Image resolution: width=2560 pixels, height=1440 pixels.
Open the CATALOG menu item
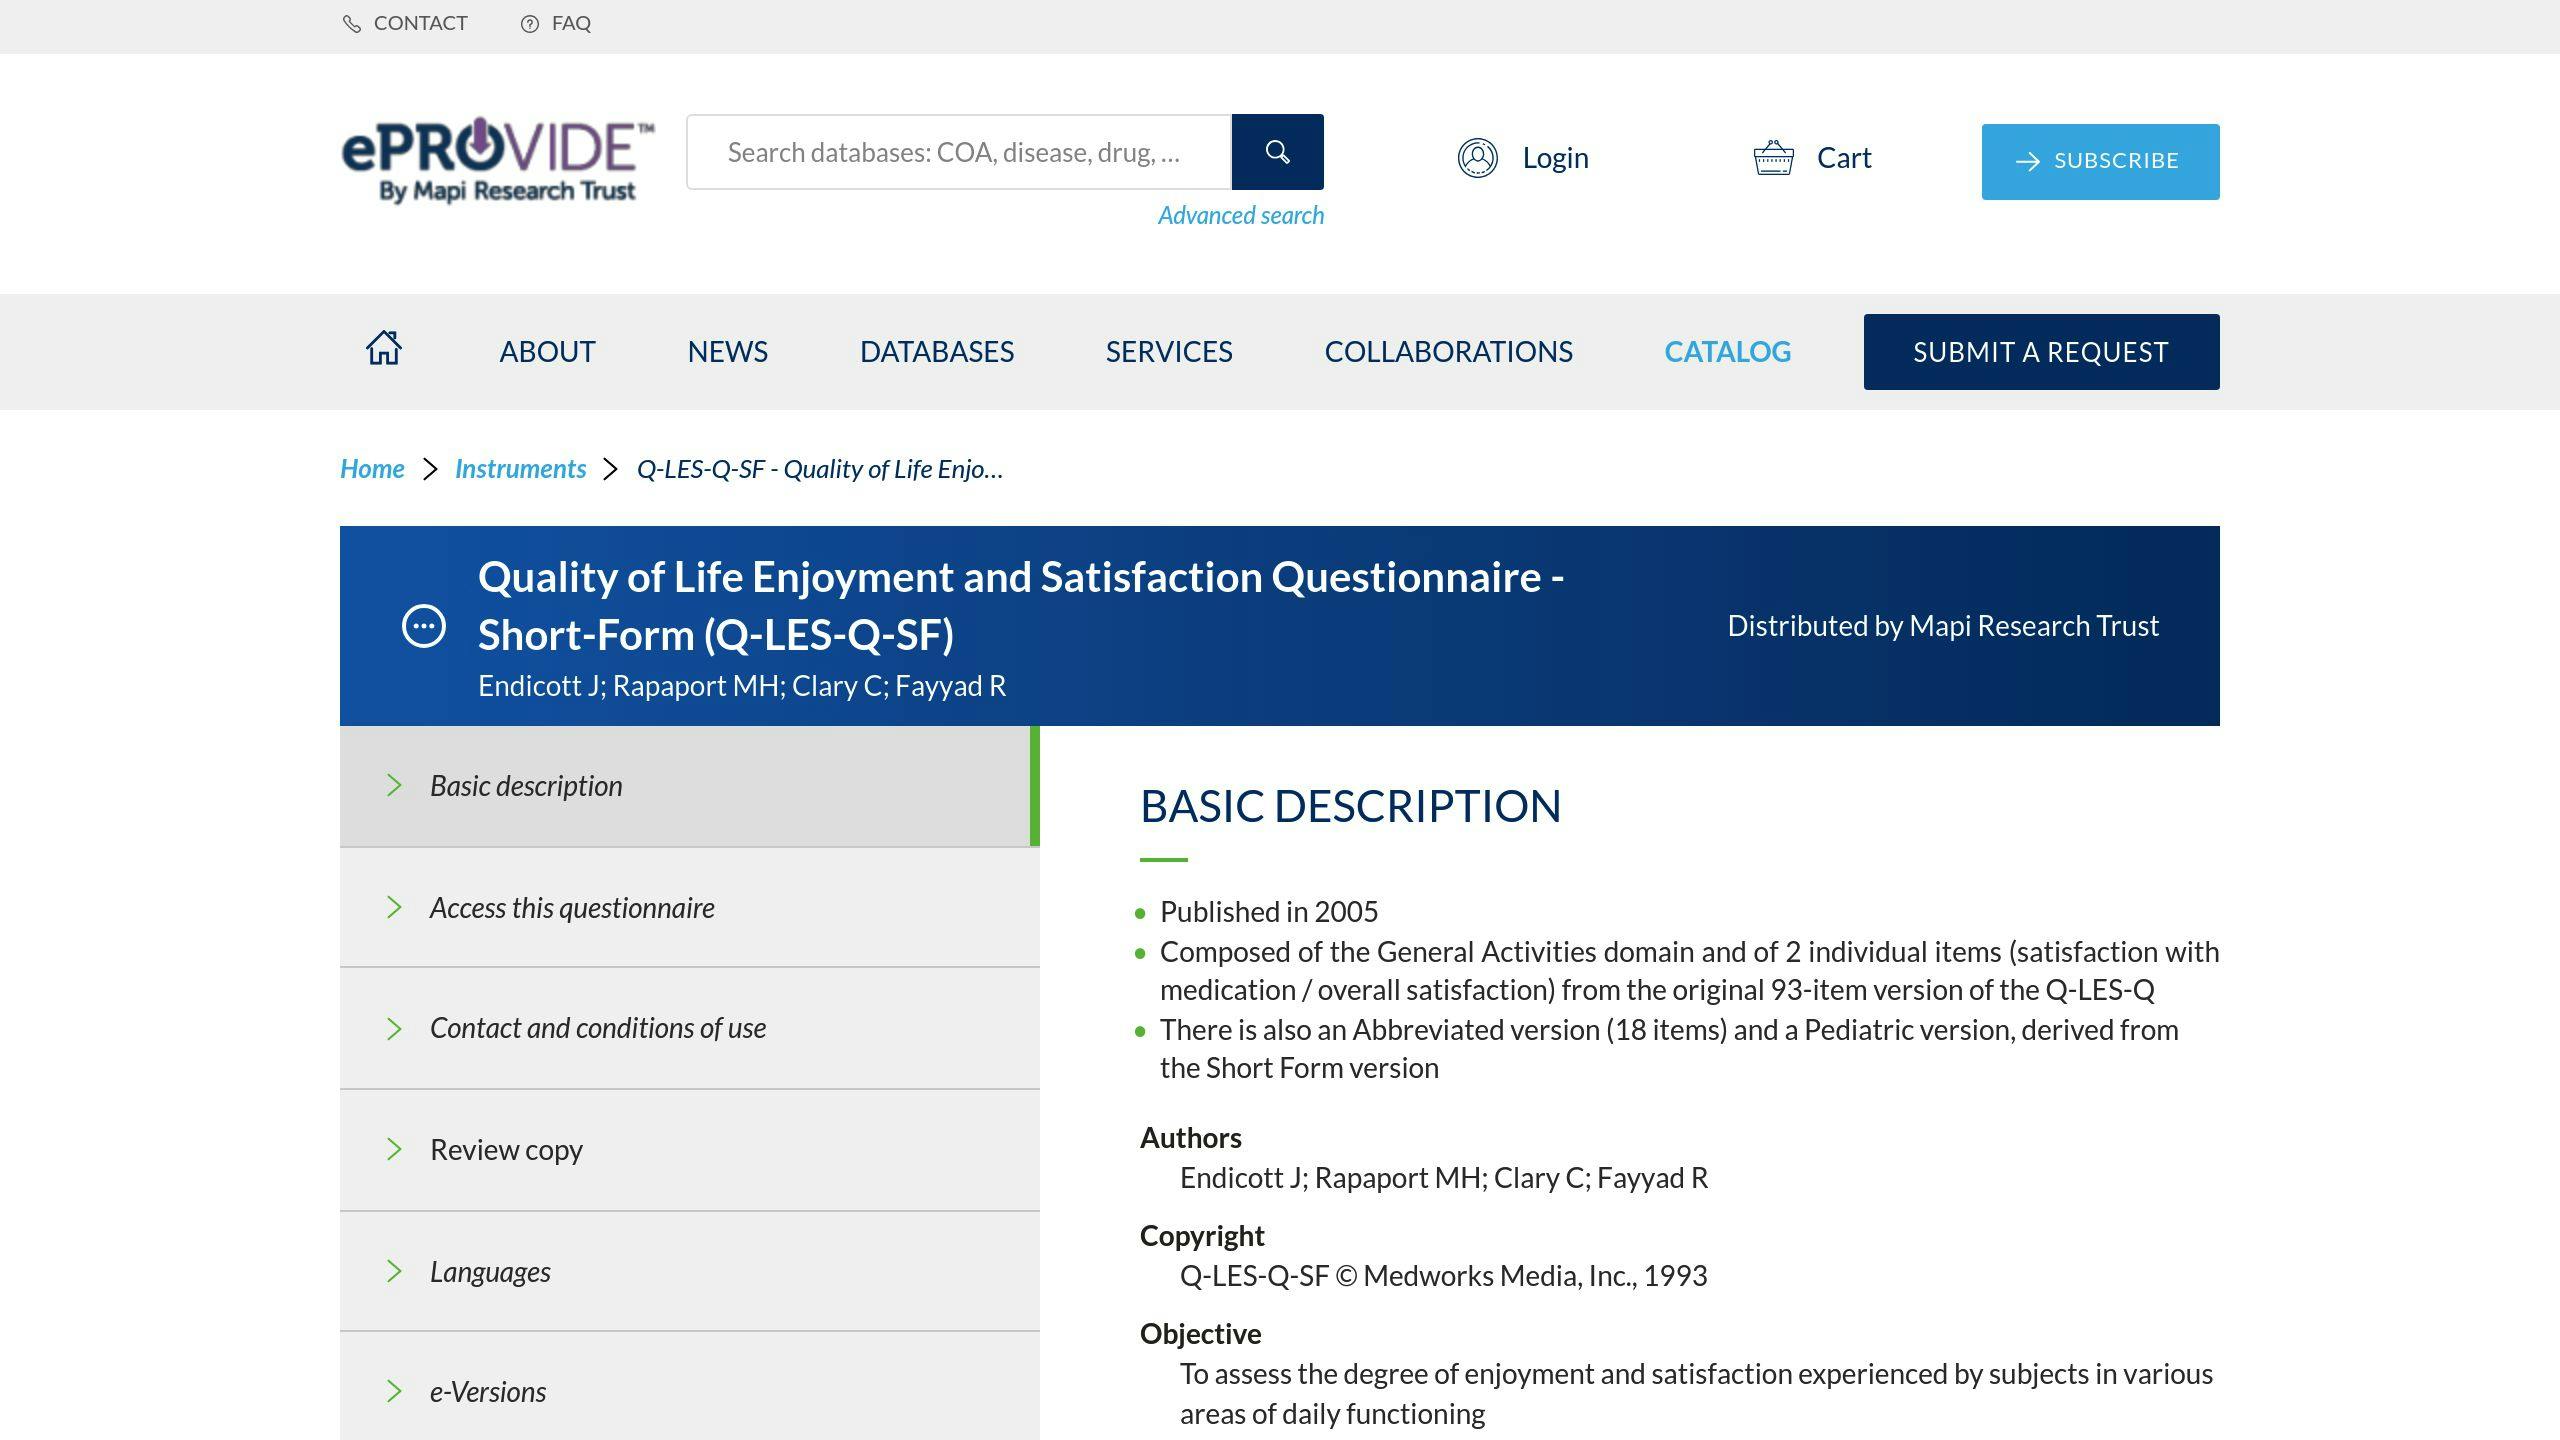tap(1728, 352)
